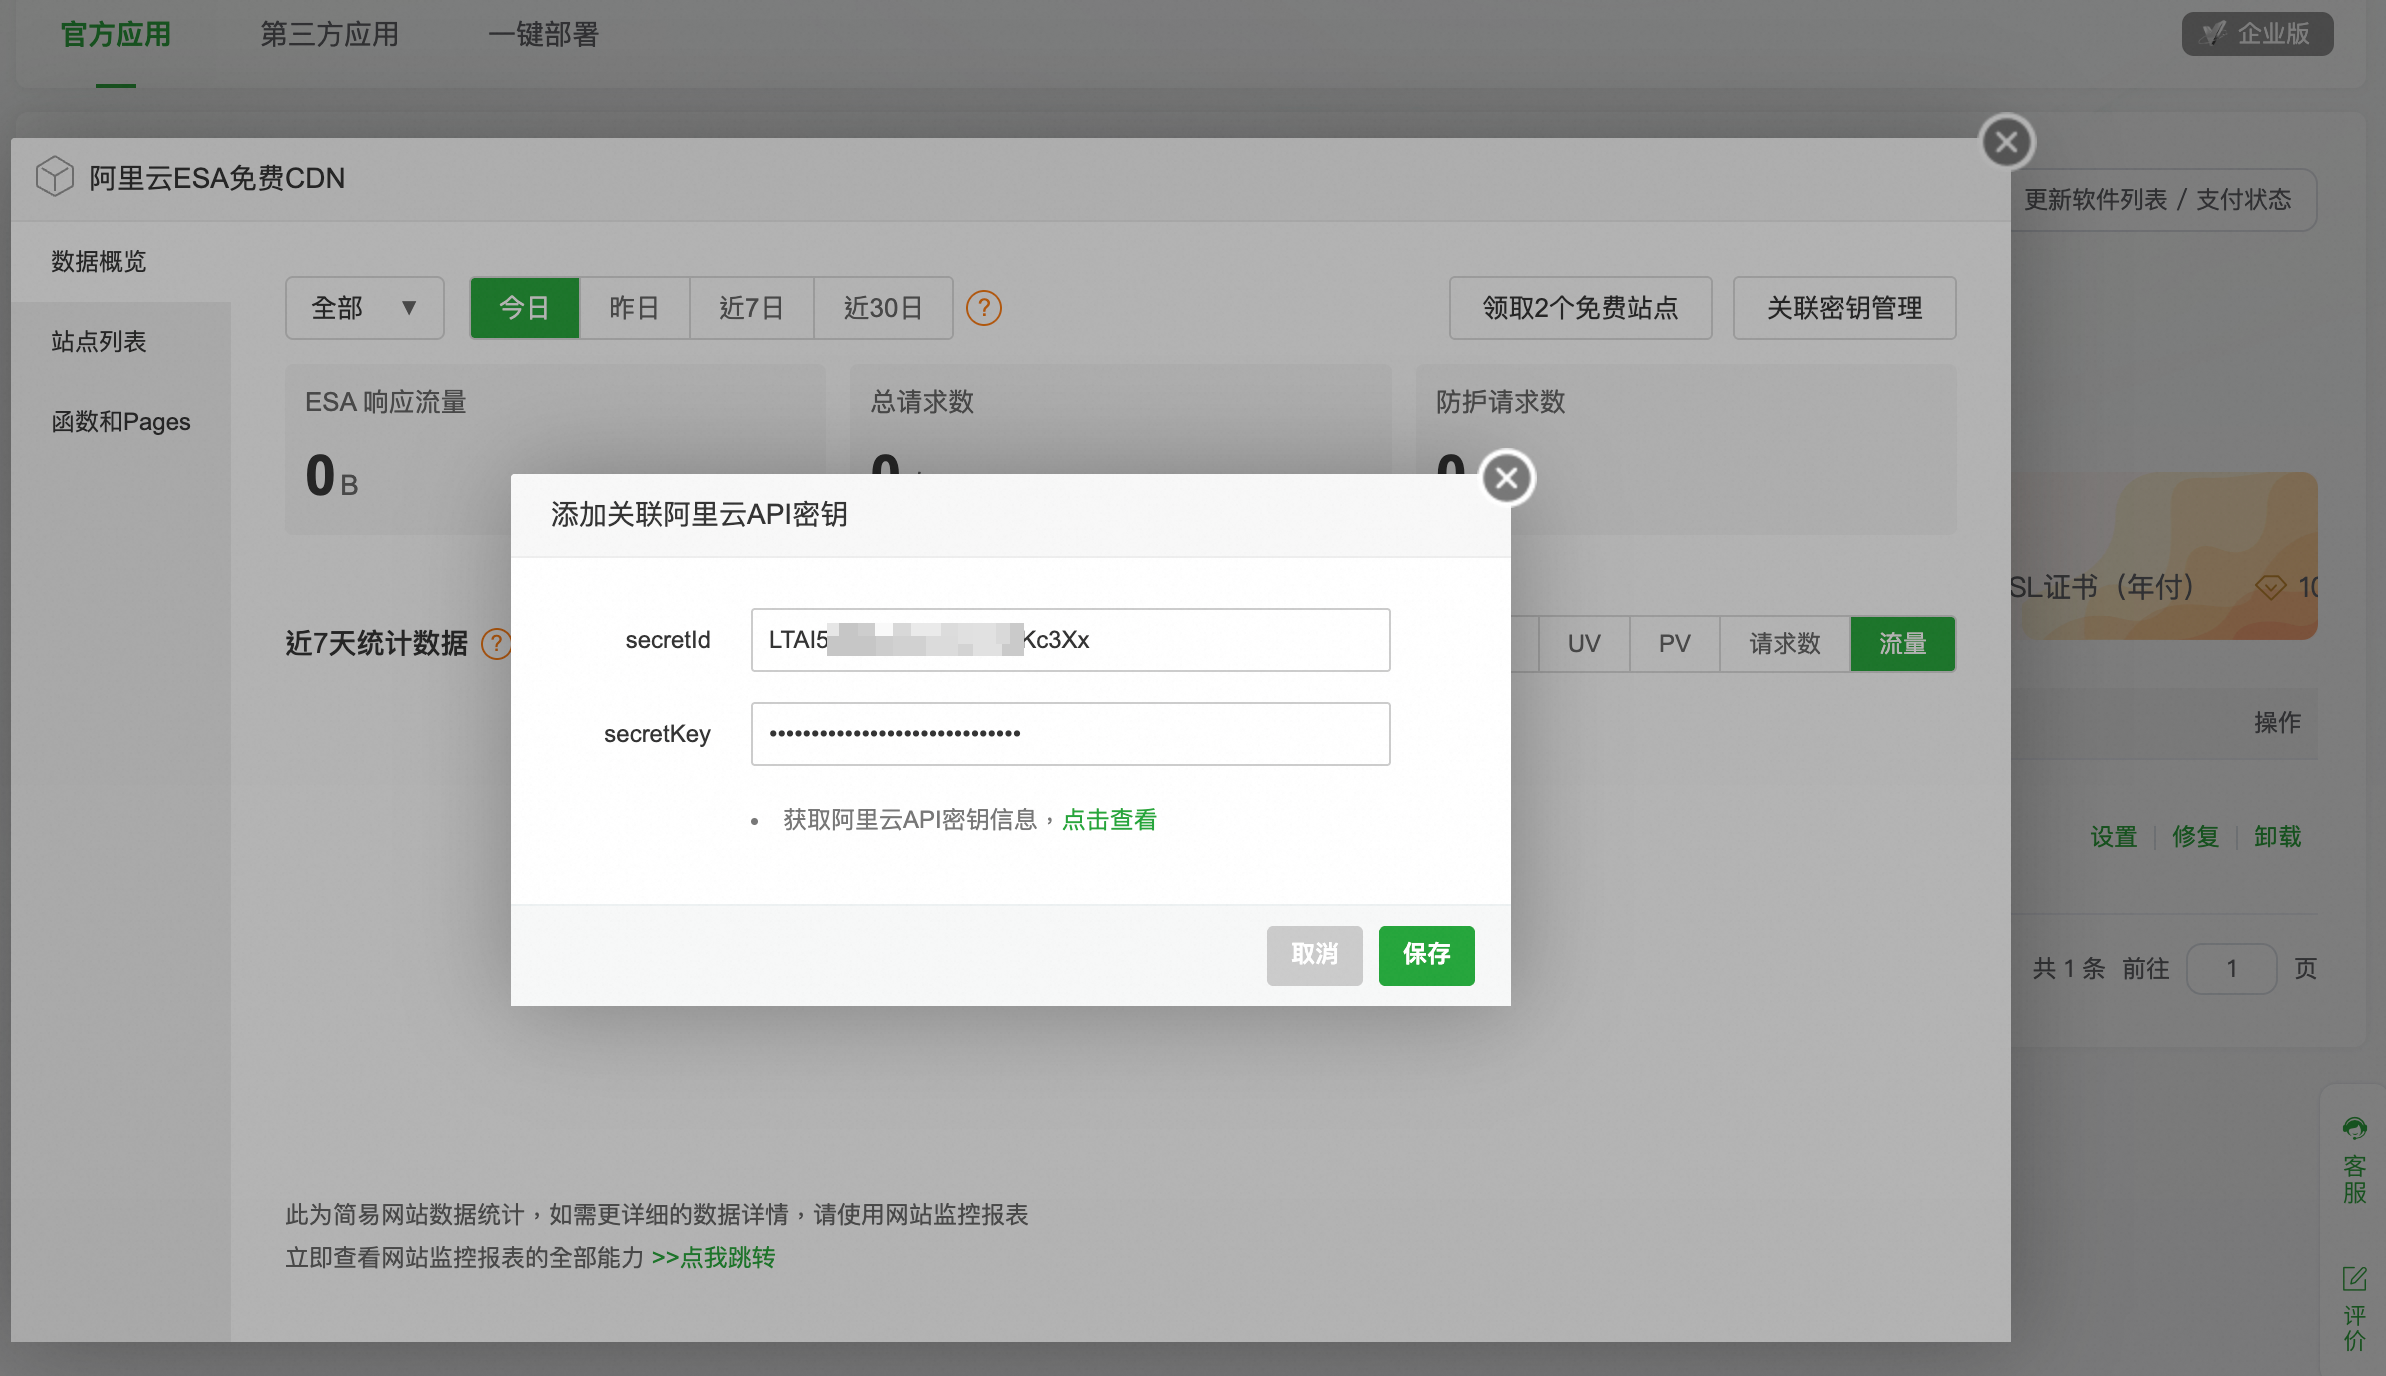Switch chart metric to 请求数

1784,644
